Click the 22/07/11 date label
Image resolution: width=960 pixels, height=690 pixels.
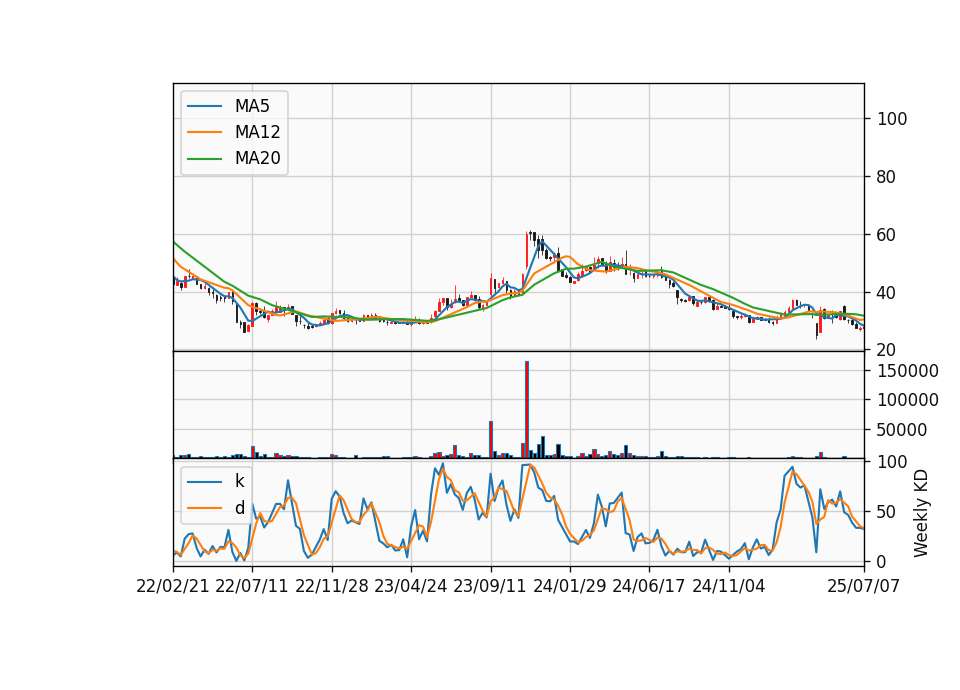click(252, 586)
